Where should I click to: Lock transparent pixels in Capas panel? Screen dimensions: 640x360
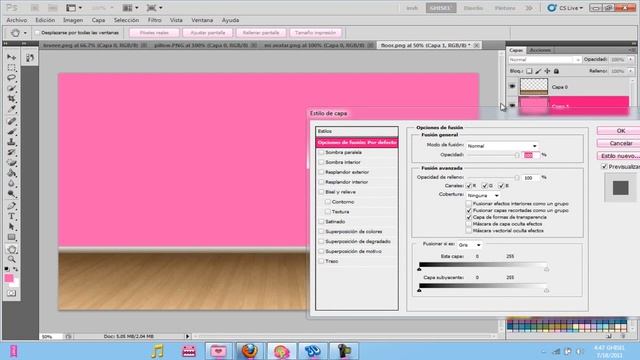tap(529, 71)
